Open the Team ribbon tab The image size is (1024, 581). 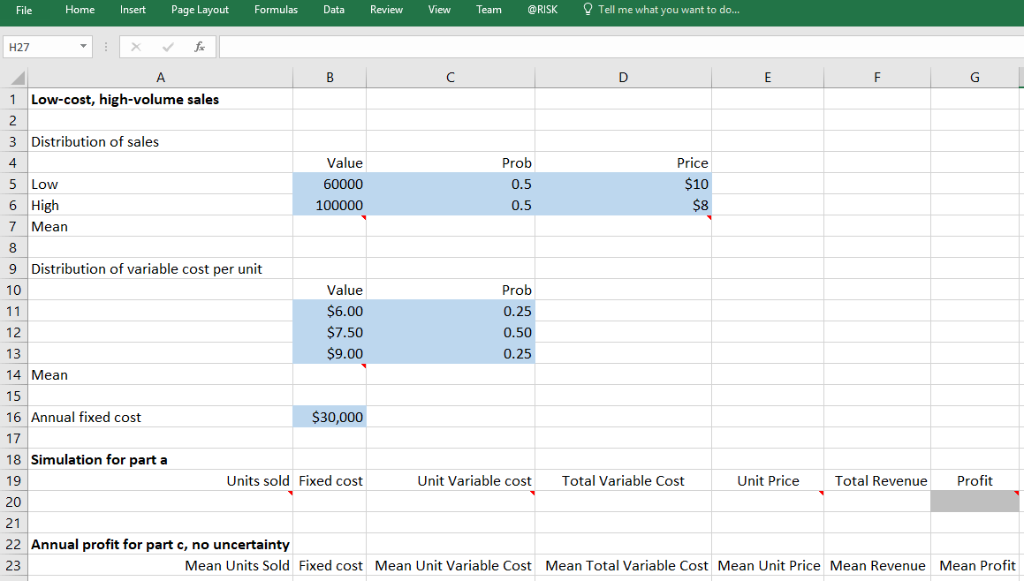tap(489, 10)
